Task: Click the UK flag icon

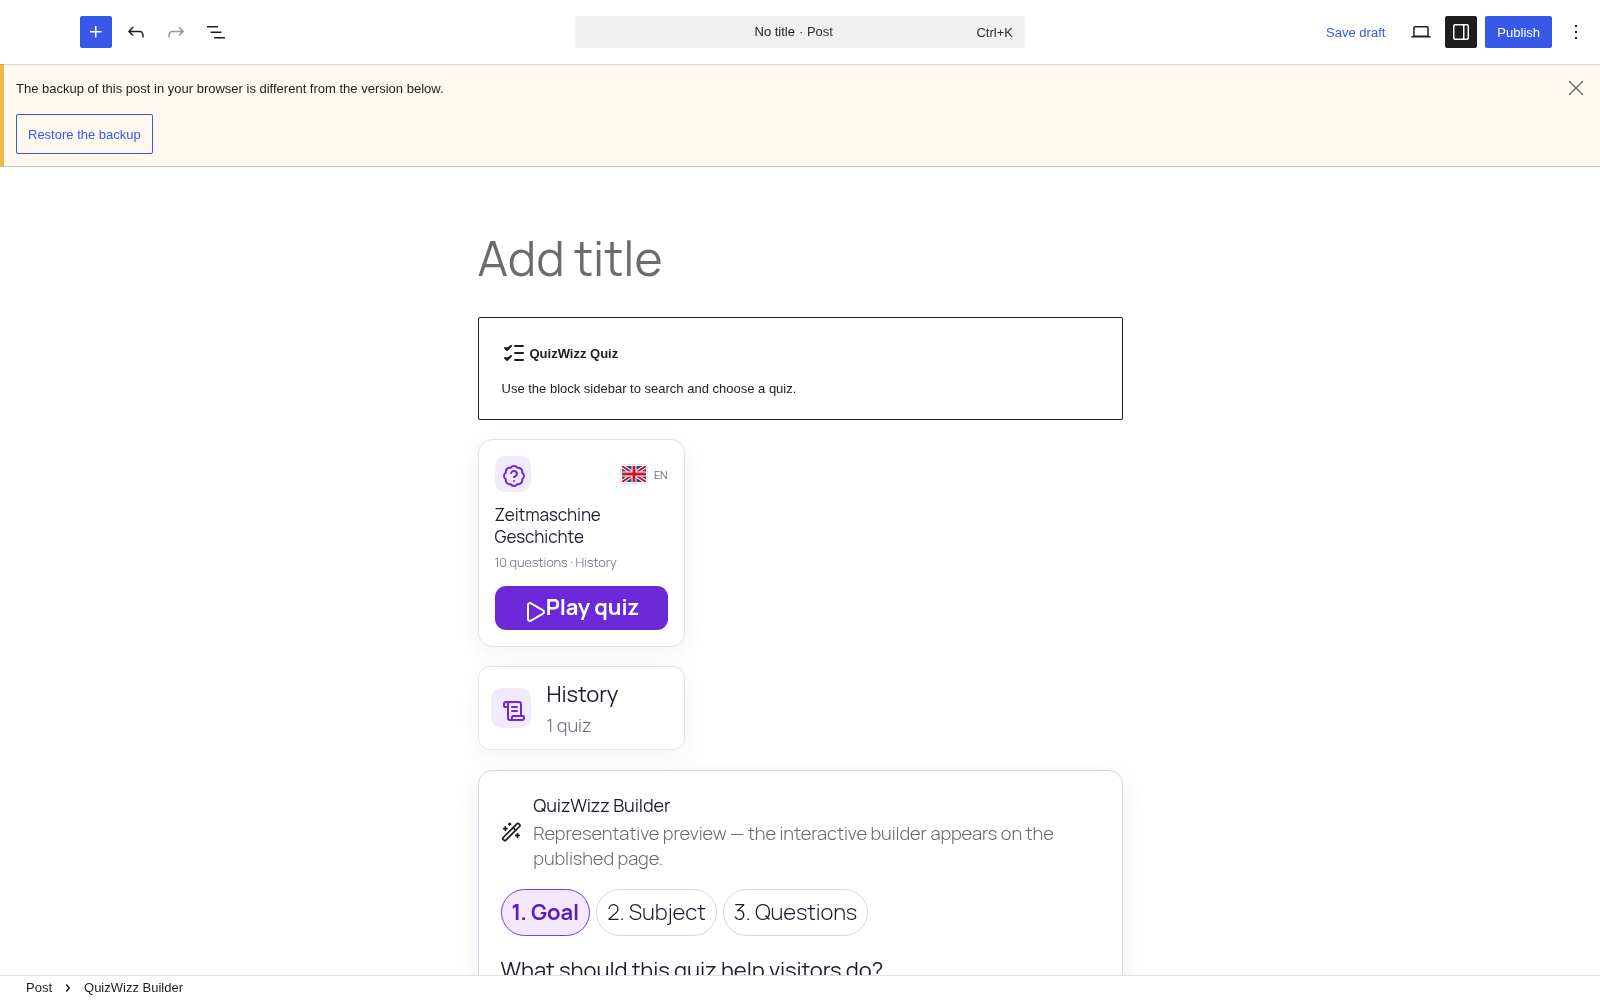Action: point(634,474)
